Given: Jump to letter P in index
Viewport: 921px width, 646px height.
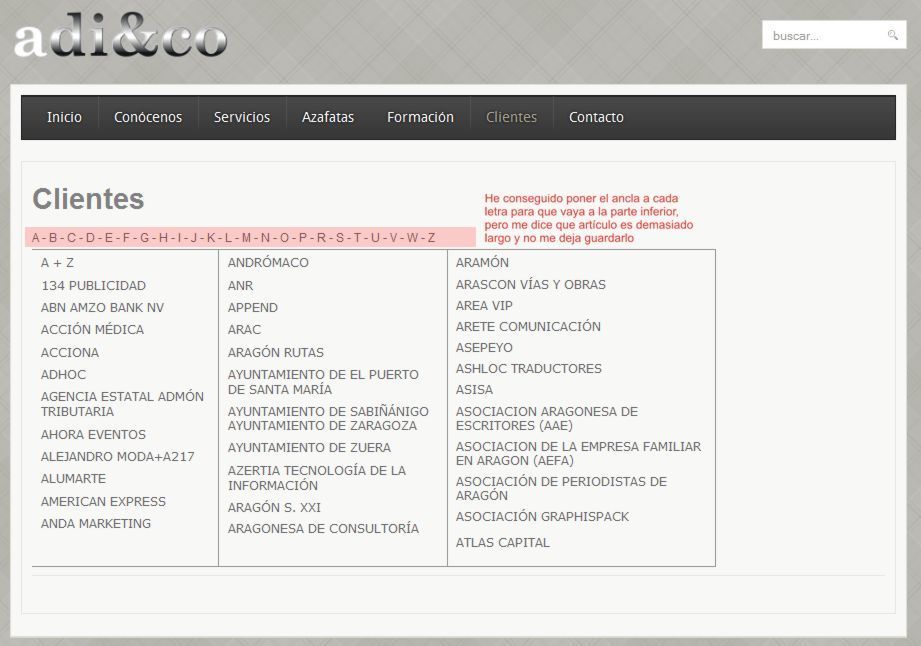Looking at the screenshot, I should [303, 238].
